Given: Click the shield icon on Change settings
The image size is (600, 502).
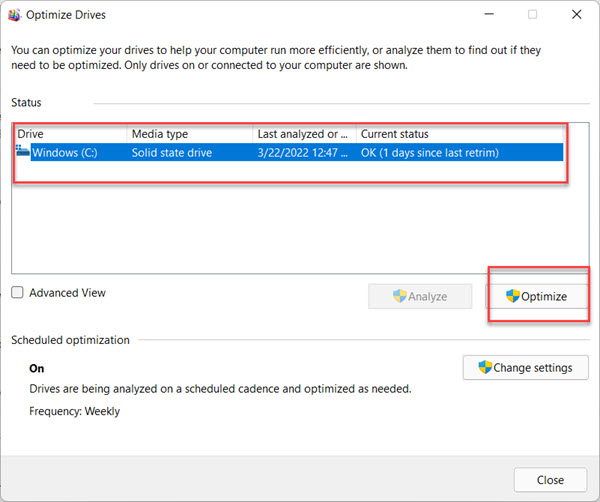Looking at the screenshot, I should (485, 367).
